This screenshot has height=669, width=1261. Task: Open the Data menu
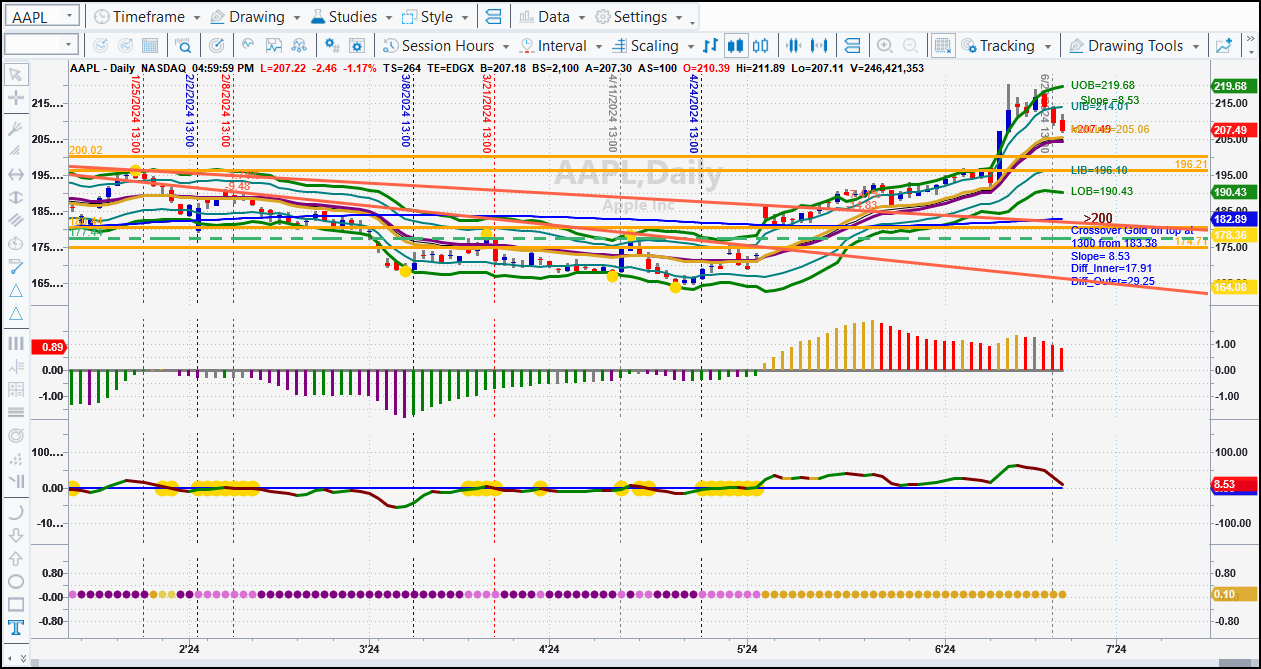pos(543,17)
